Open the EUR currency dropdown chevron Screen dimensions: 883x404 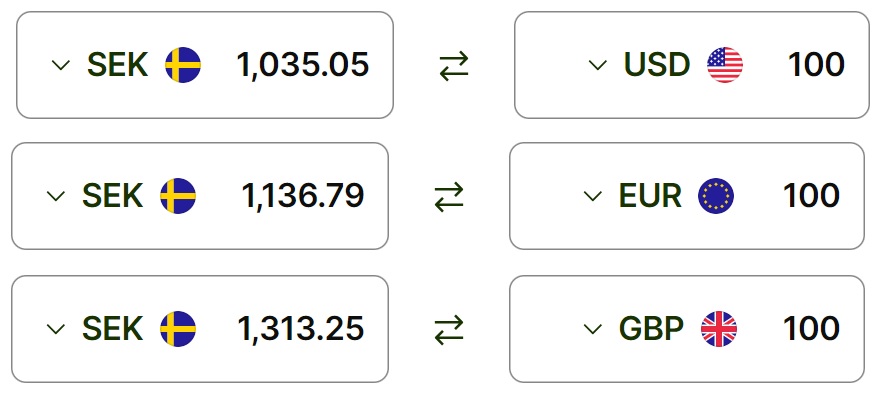pos(592,196)
